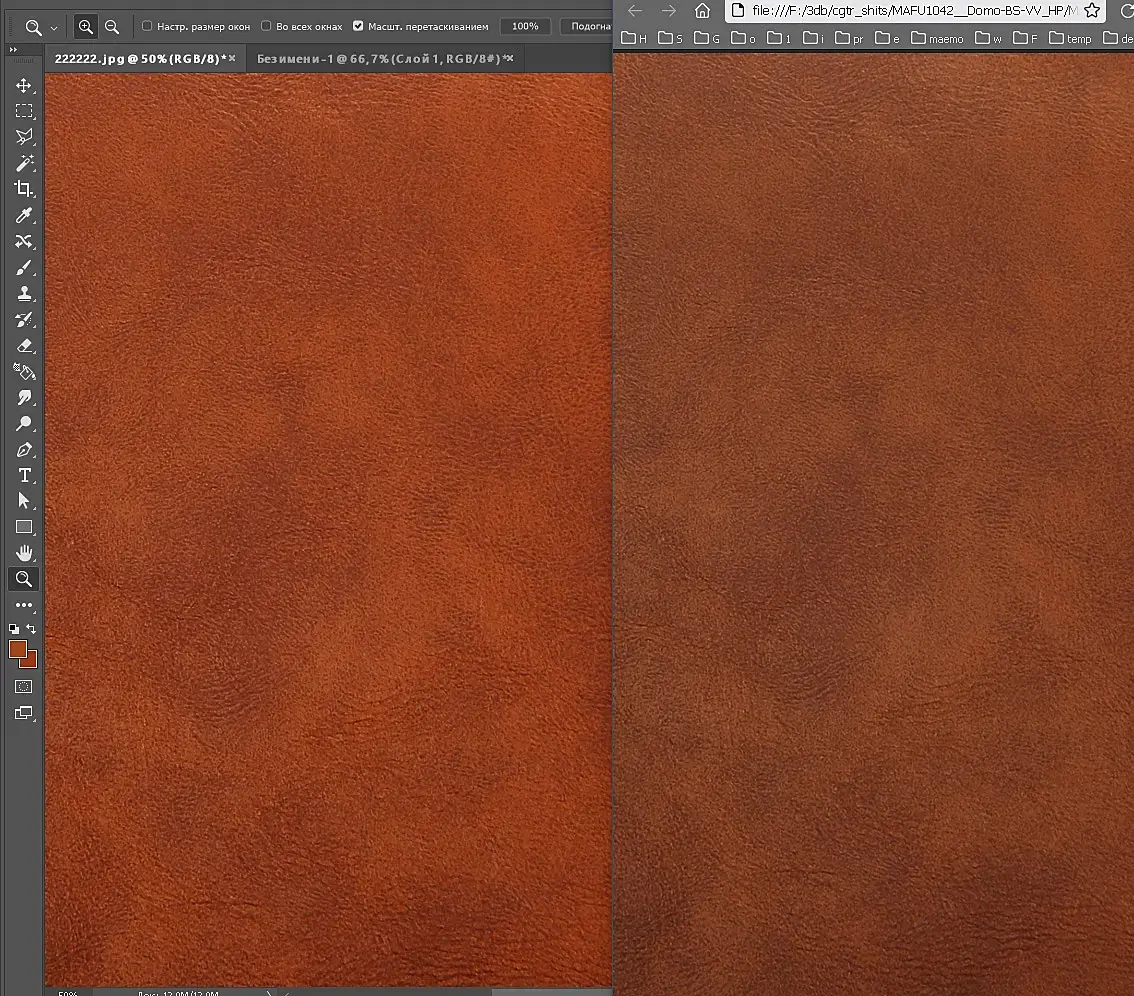Image resolution: width=1134 pixels, height=996 pixels.
Task: Open the 'temp' bookmarks folder
Action: pos(1070,38)
